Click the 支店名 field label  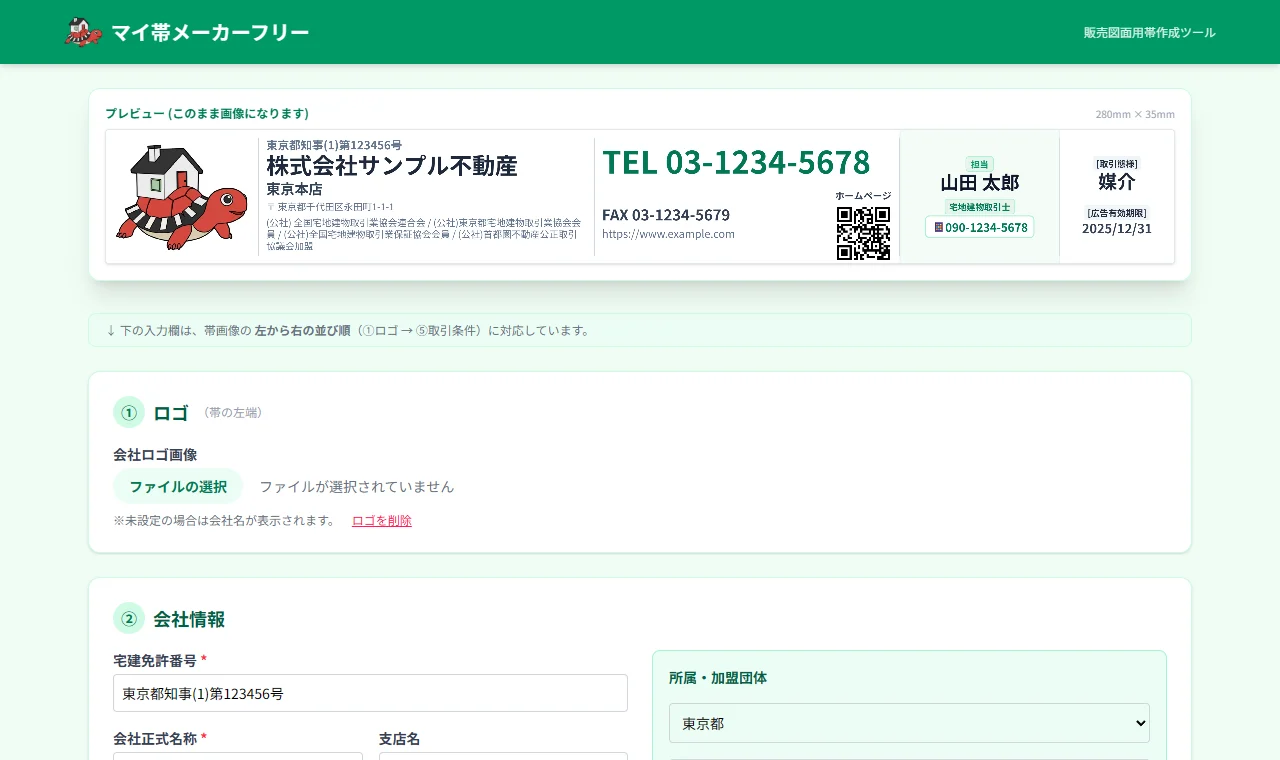pos(399,739)
